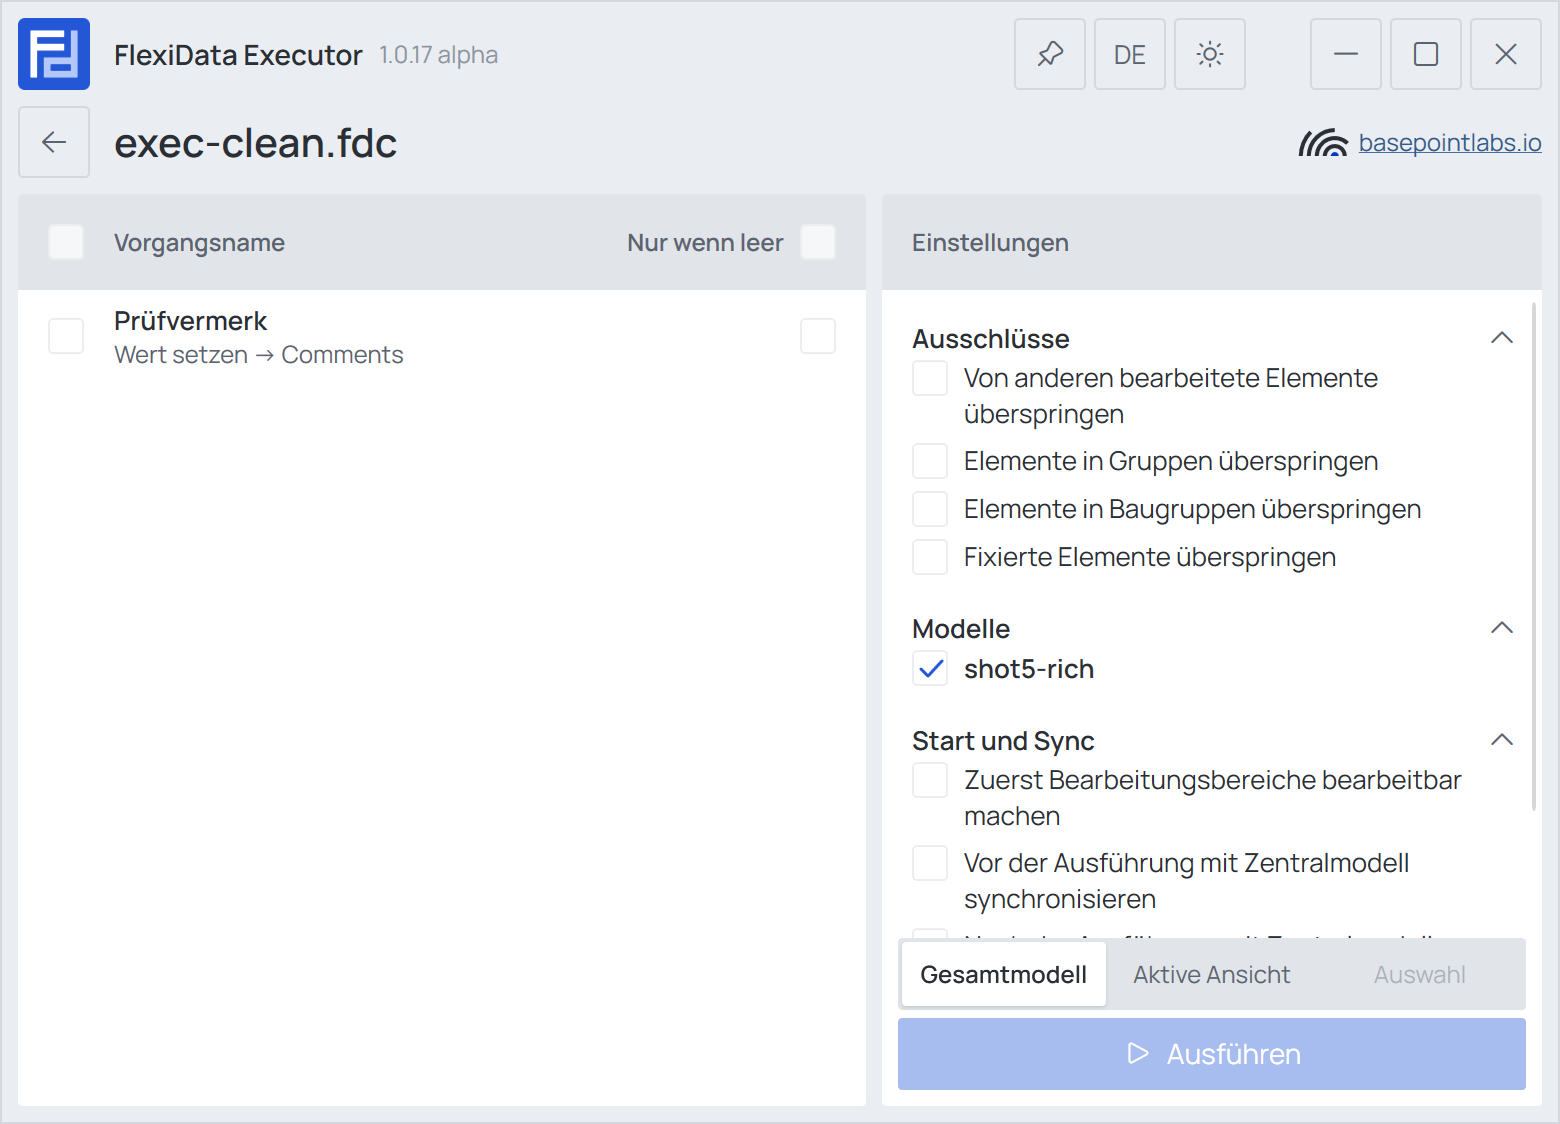Click the Vorgangsname column header
The height and width of the screenshot is (1124, 1560).
(x=199, y=243)
